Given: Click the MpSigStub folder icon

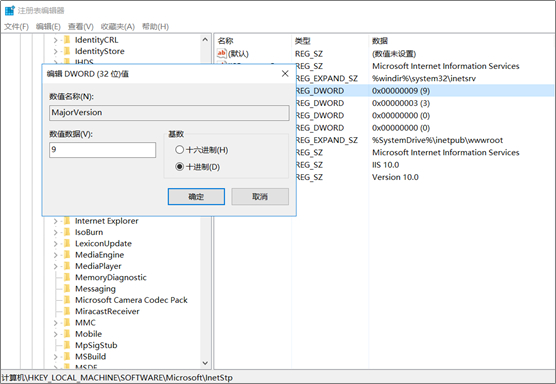Looking at the screenshot, I should pos(67,345).
